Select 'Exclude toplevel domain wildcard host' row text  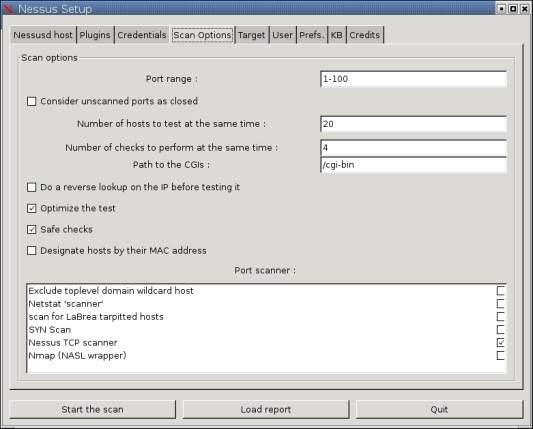pyautogui.click(x=111, y=291)
